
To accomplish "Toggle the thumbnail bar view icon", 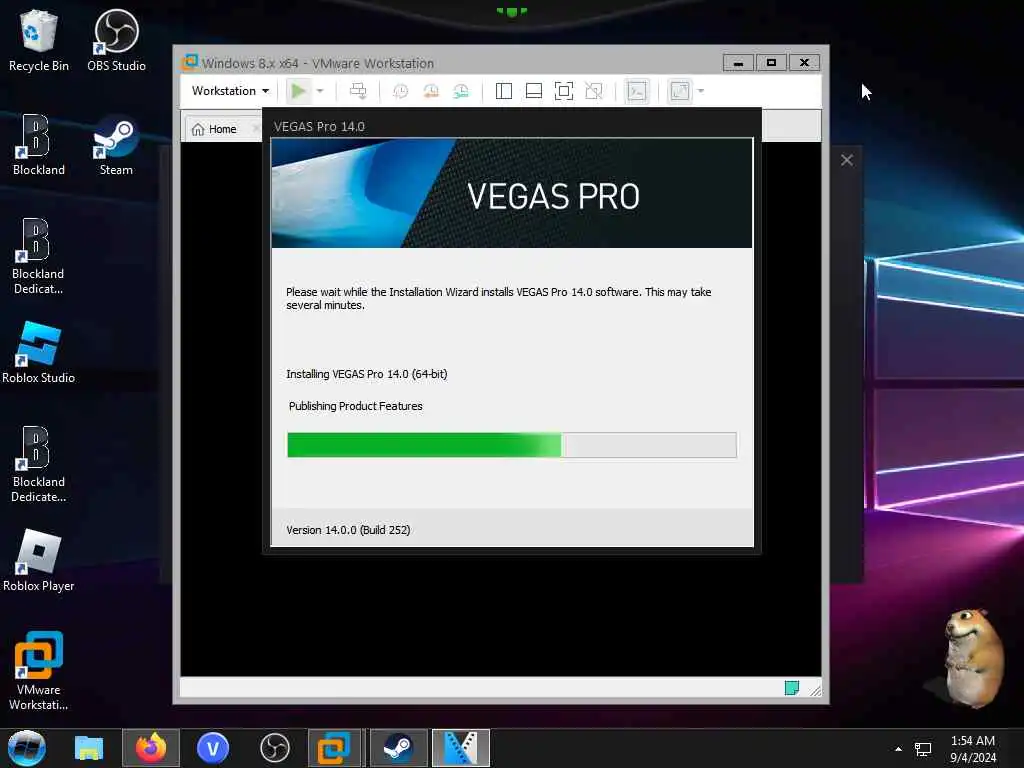I will tap(534, 91).
